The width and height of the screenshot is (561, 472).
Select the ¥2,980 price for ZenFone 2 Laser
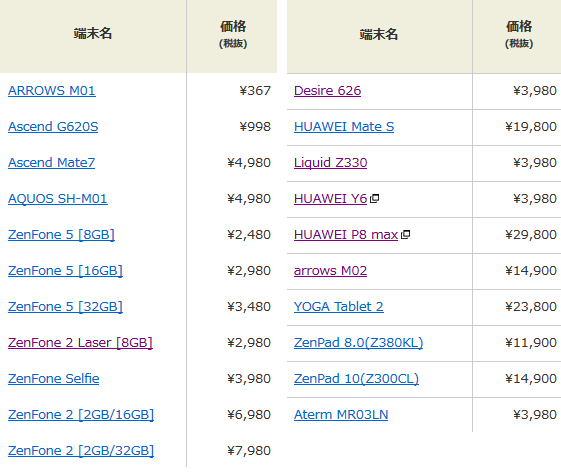click(249, 343)
